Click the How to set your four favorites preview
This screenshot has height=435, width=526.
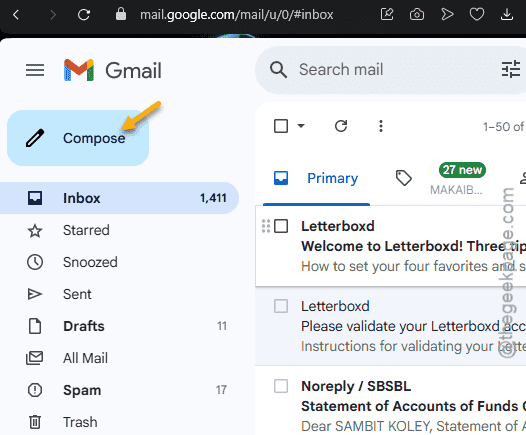point(413,266)
